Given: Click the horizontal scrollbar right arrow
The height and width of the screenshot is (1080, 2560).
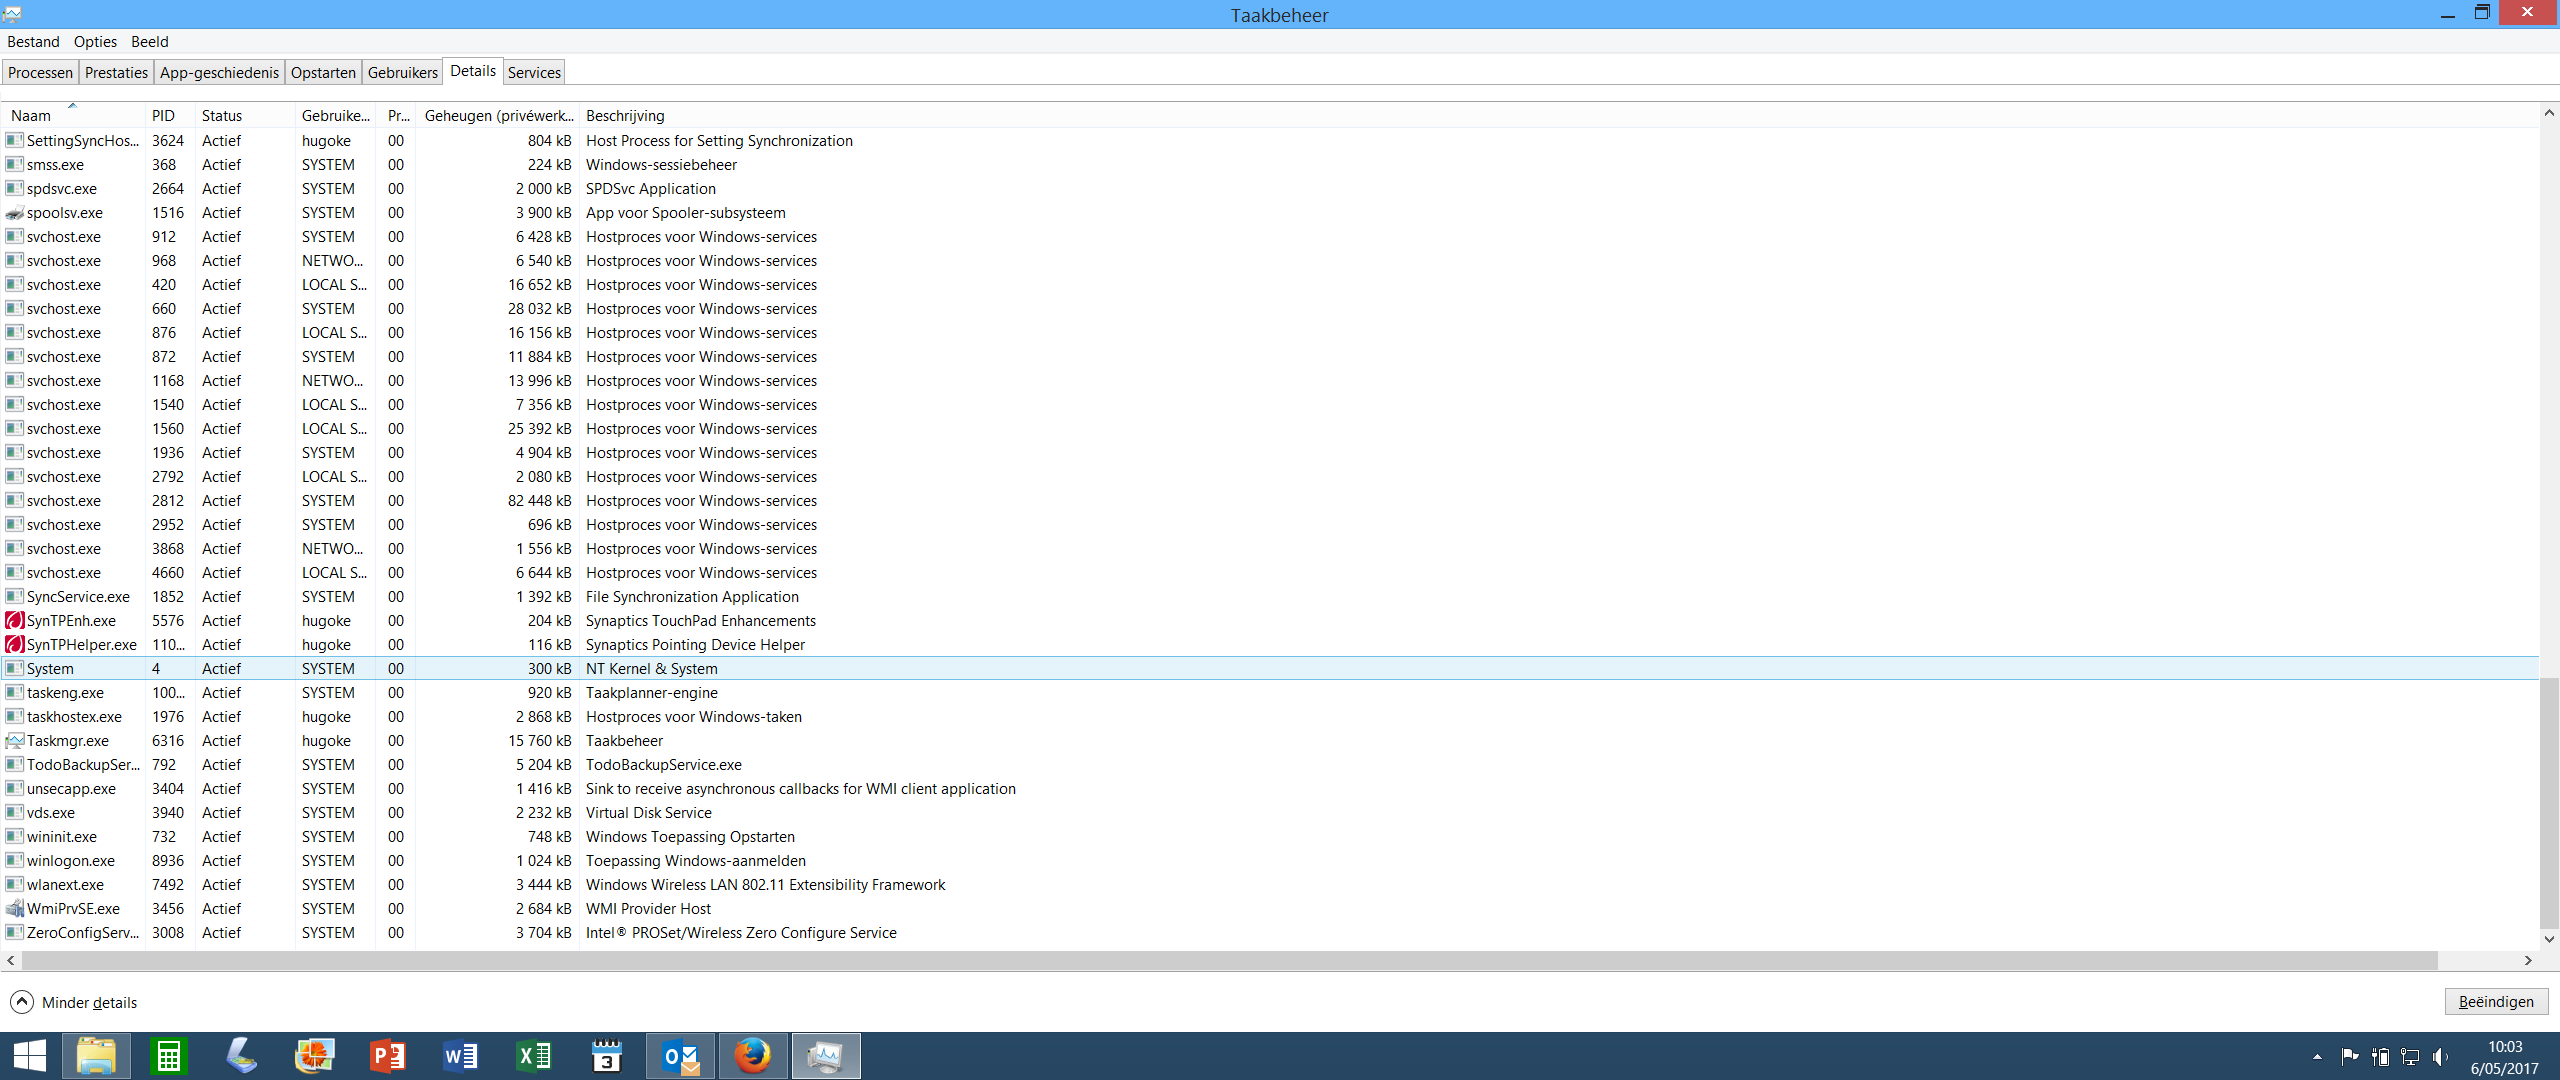Looking at the screenshot, I should pos(2528,960).
